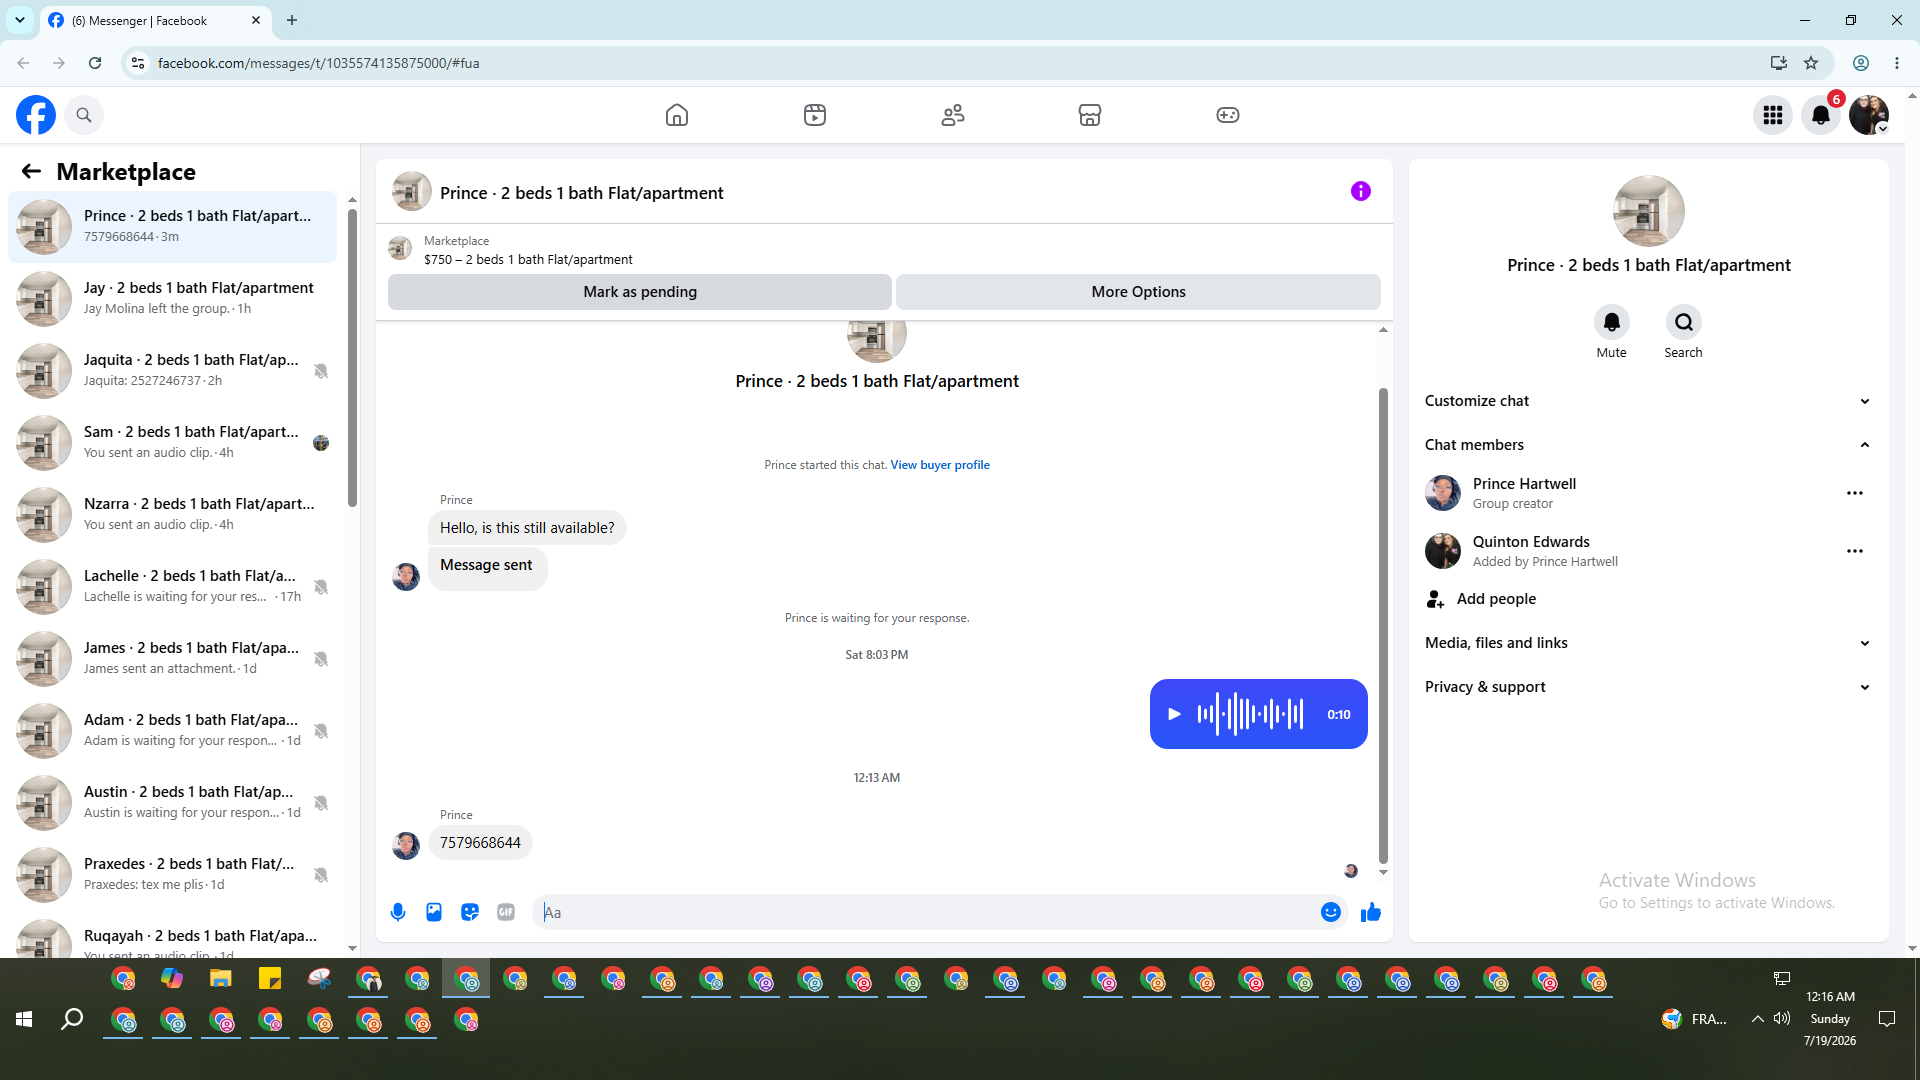1920x1080 pixels.
Task: Search in conversation
Action: [1684, 322]
